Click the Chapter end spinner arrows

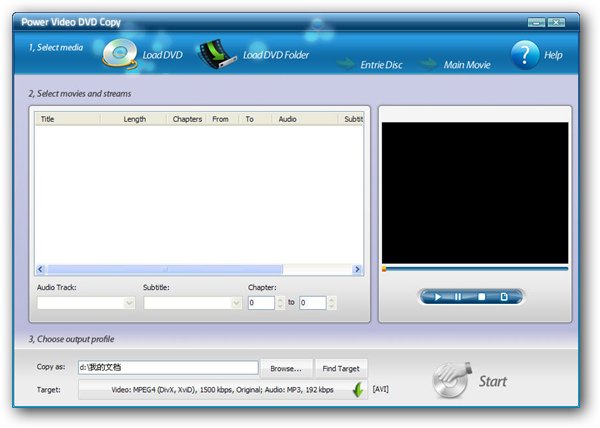[x=332, y=303]
